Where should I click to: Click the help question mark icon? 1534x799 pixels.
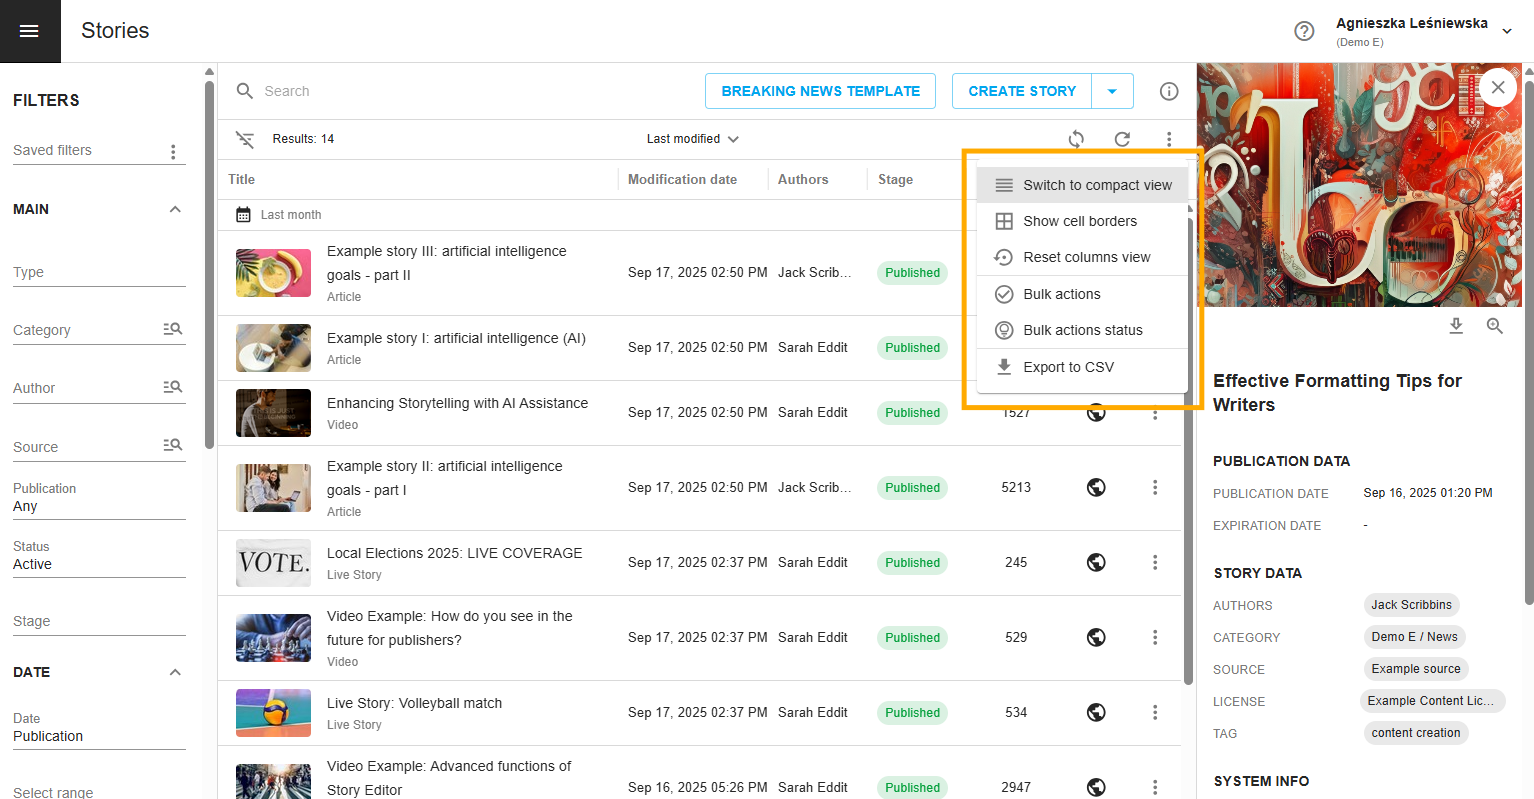pos(1304,31)
